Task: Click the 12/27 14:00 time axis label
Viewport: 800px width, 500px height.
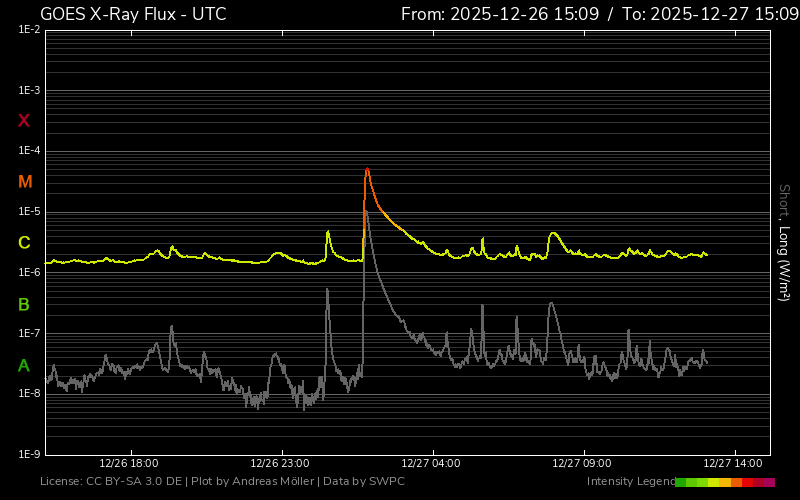Action: tap(733, 464)
